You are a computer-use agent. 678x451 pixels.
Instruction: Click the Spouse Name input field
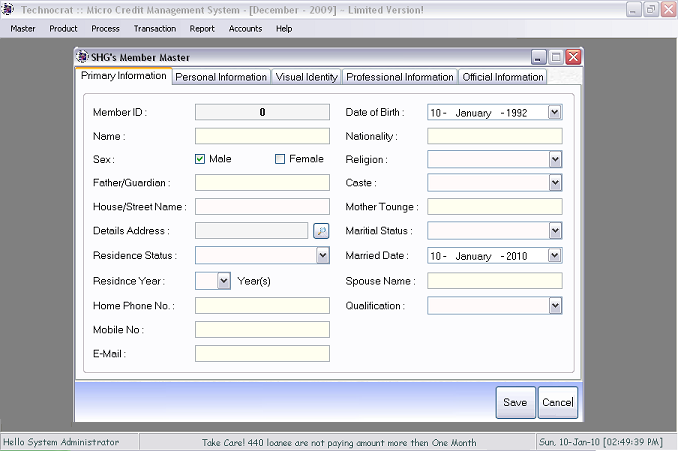coord(495,281)
